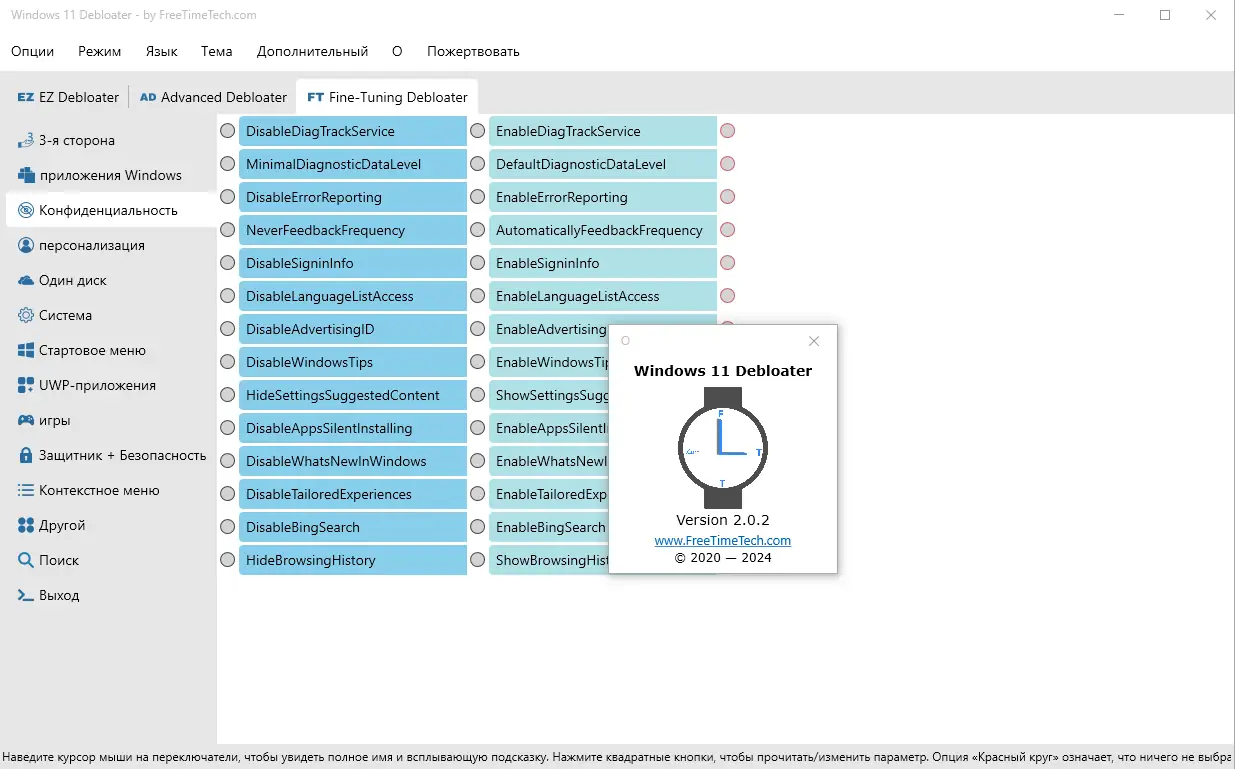Click the DisableTailoredExperiences button

353,494
